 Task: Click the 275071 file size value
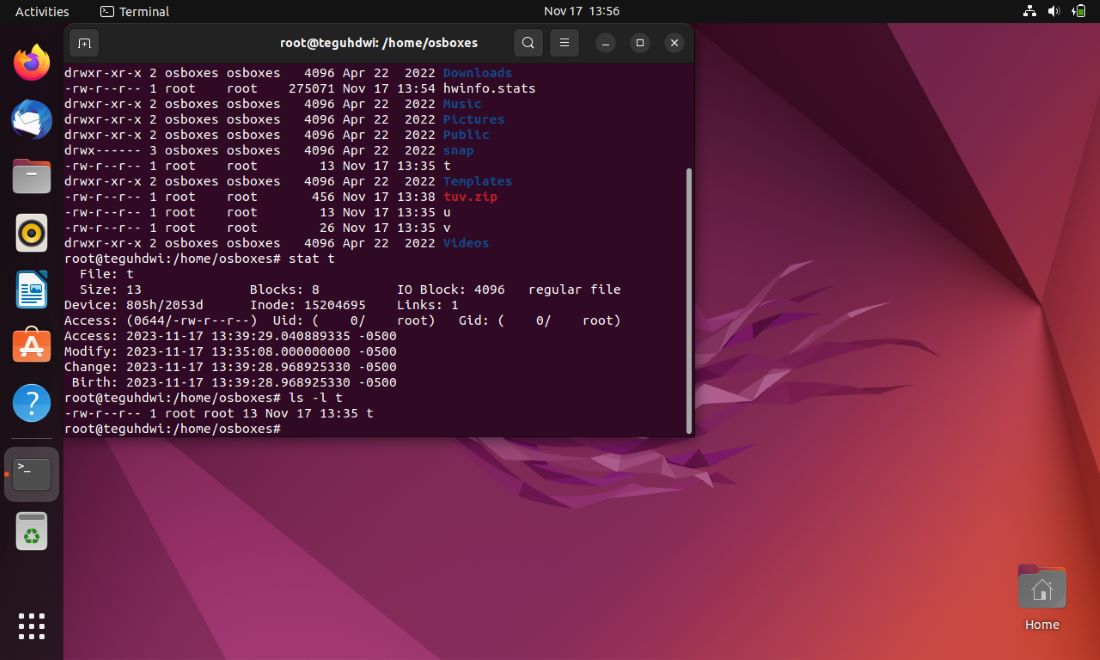311,88
